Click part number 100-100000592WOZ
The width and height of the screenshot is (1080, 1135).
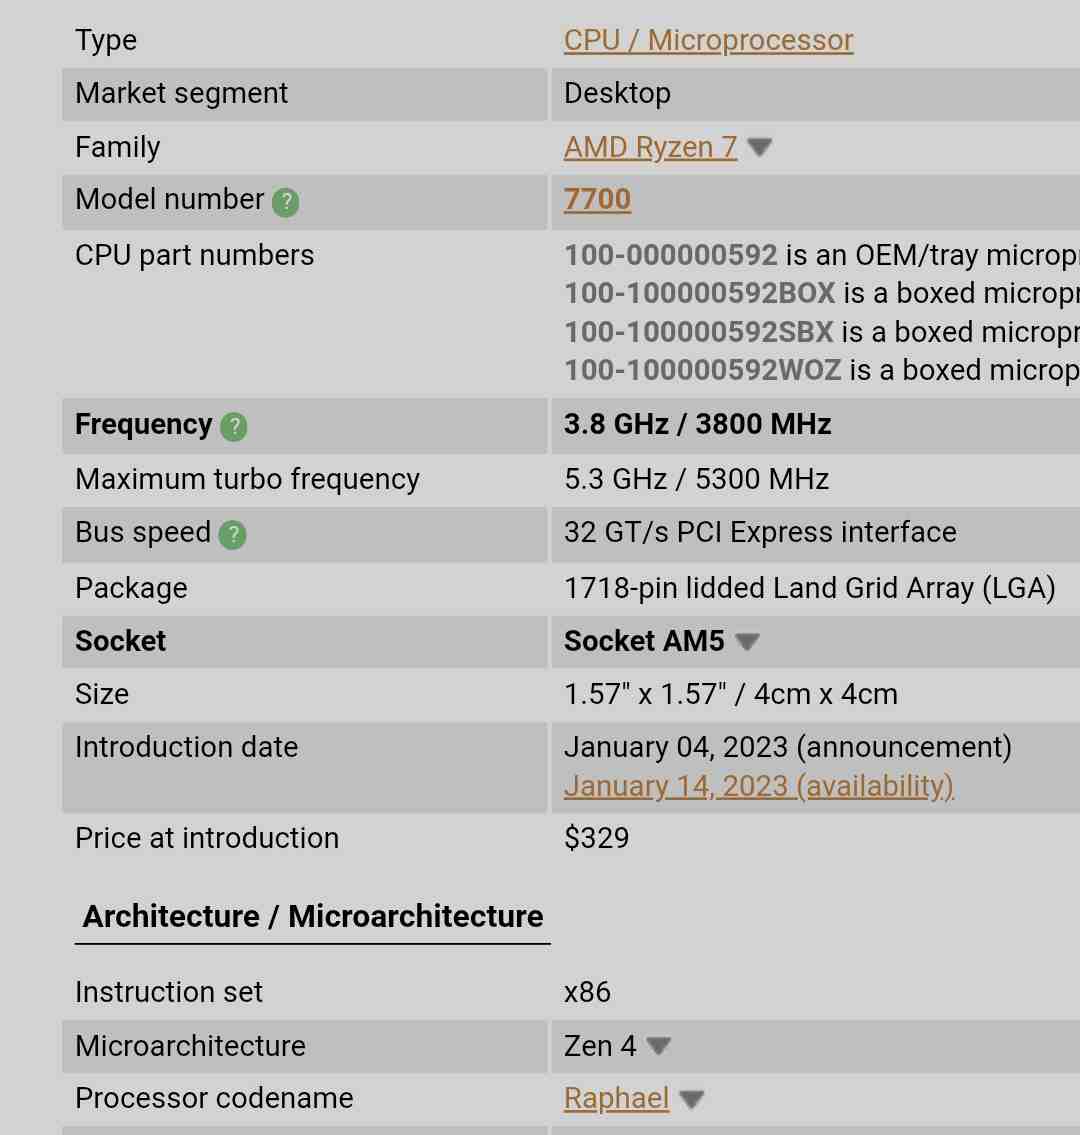tap(702, 371)
